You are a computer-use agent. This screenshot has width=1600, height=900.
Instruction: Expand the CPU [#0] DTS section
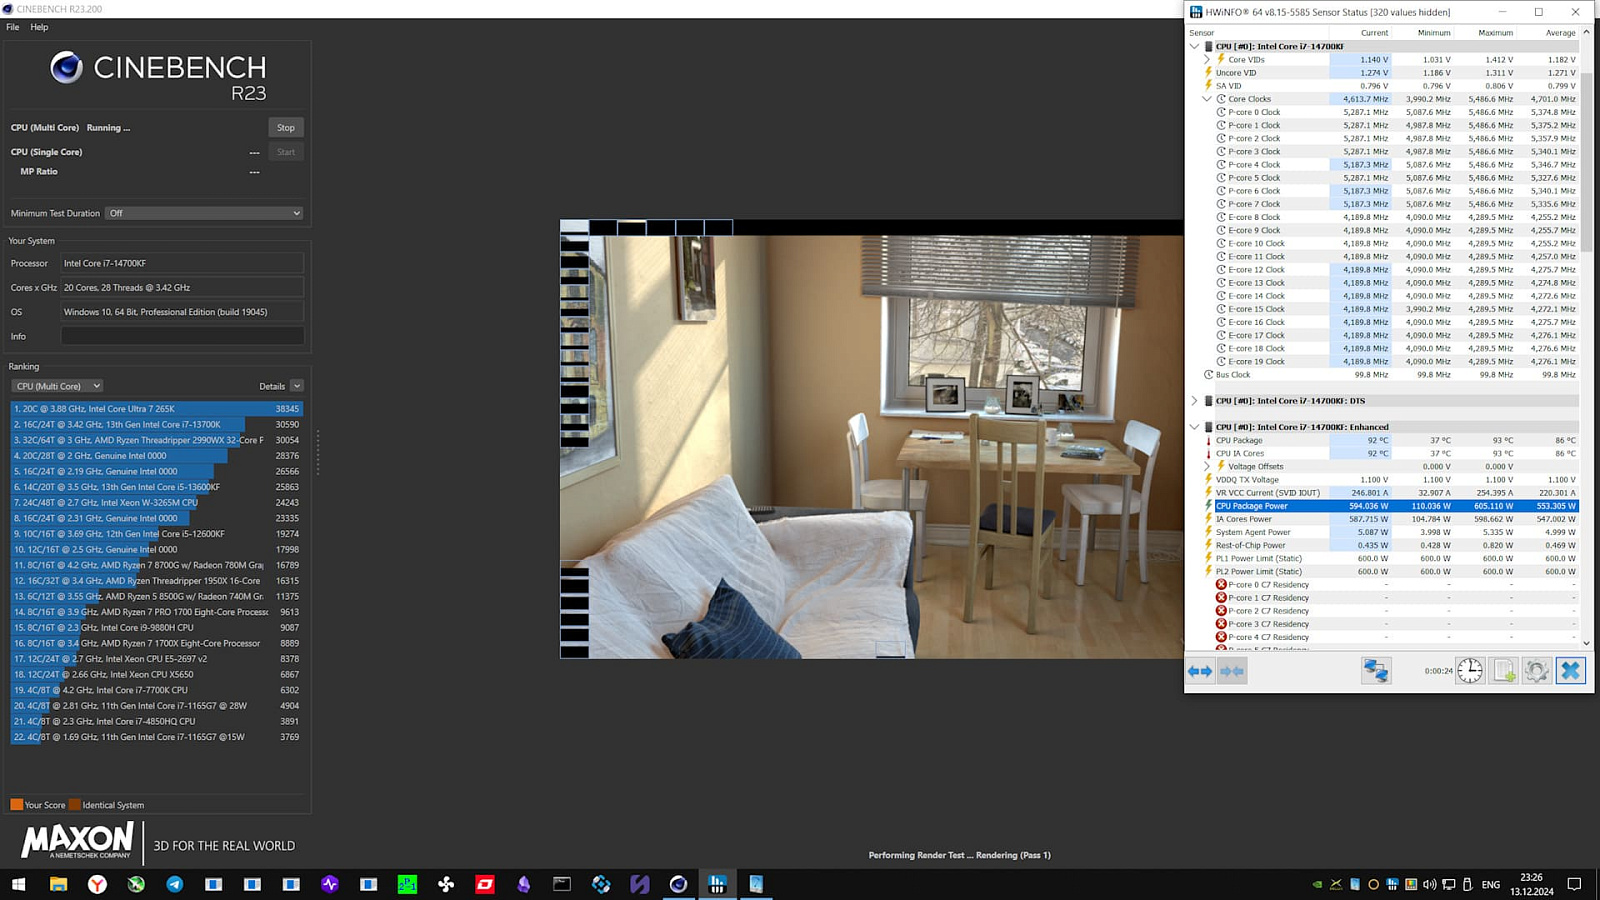pyautogui.click(x=1194, y=401)
